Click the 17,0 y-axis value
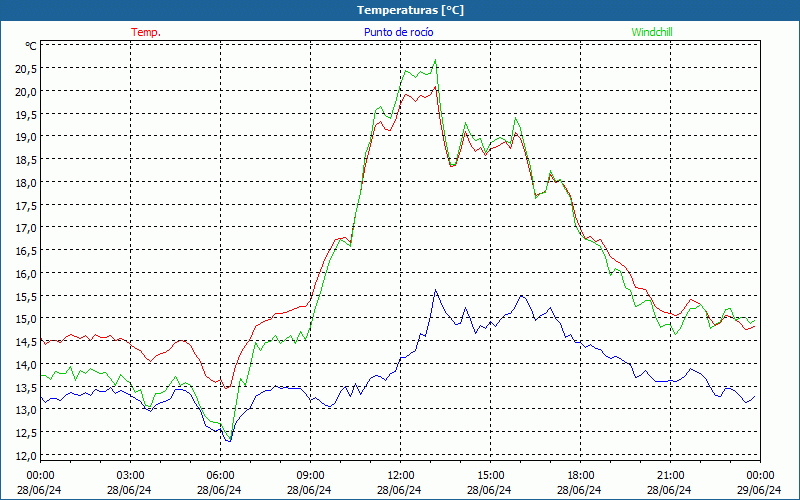Image resolution: width=800 pixels, height=500 pixels. (x=26, y=228)
